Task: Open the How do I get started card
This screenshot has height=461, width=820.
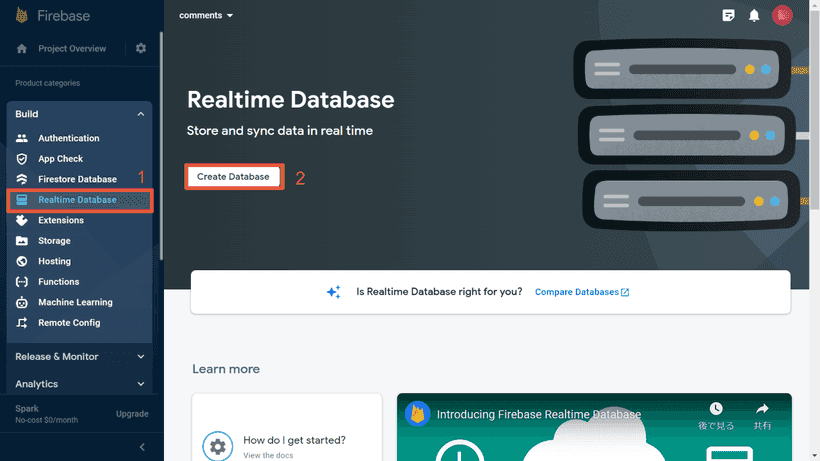Action: (x=287, y=427)
